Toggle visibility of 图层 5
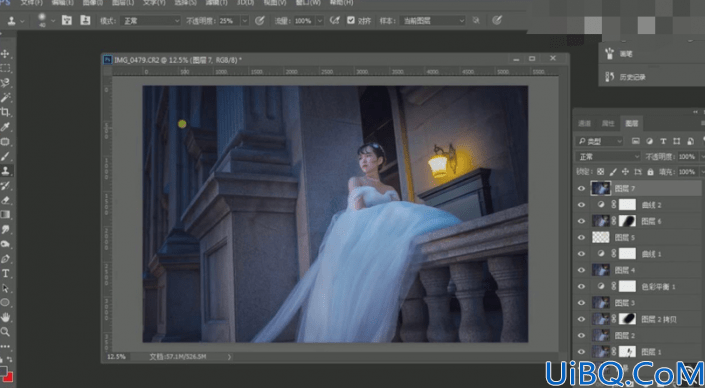This screenshot has height=388, width=705. pyautogui.click(x=581, y=237)
